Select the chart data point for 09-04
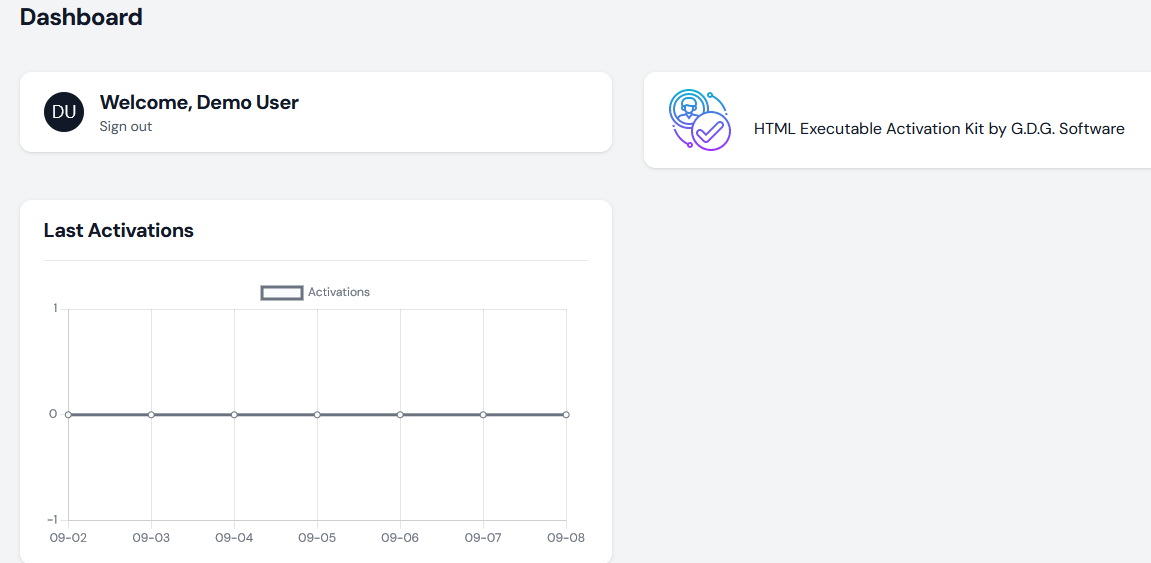This screenshot has height=563, width=1151. [234, 414]
